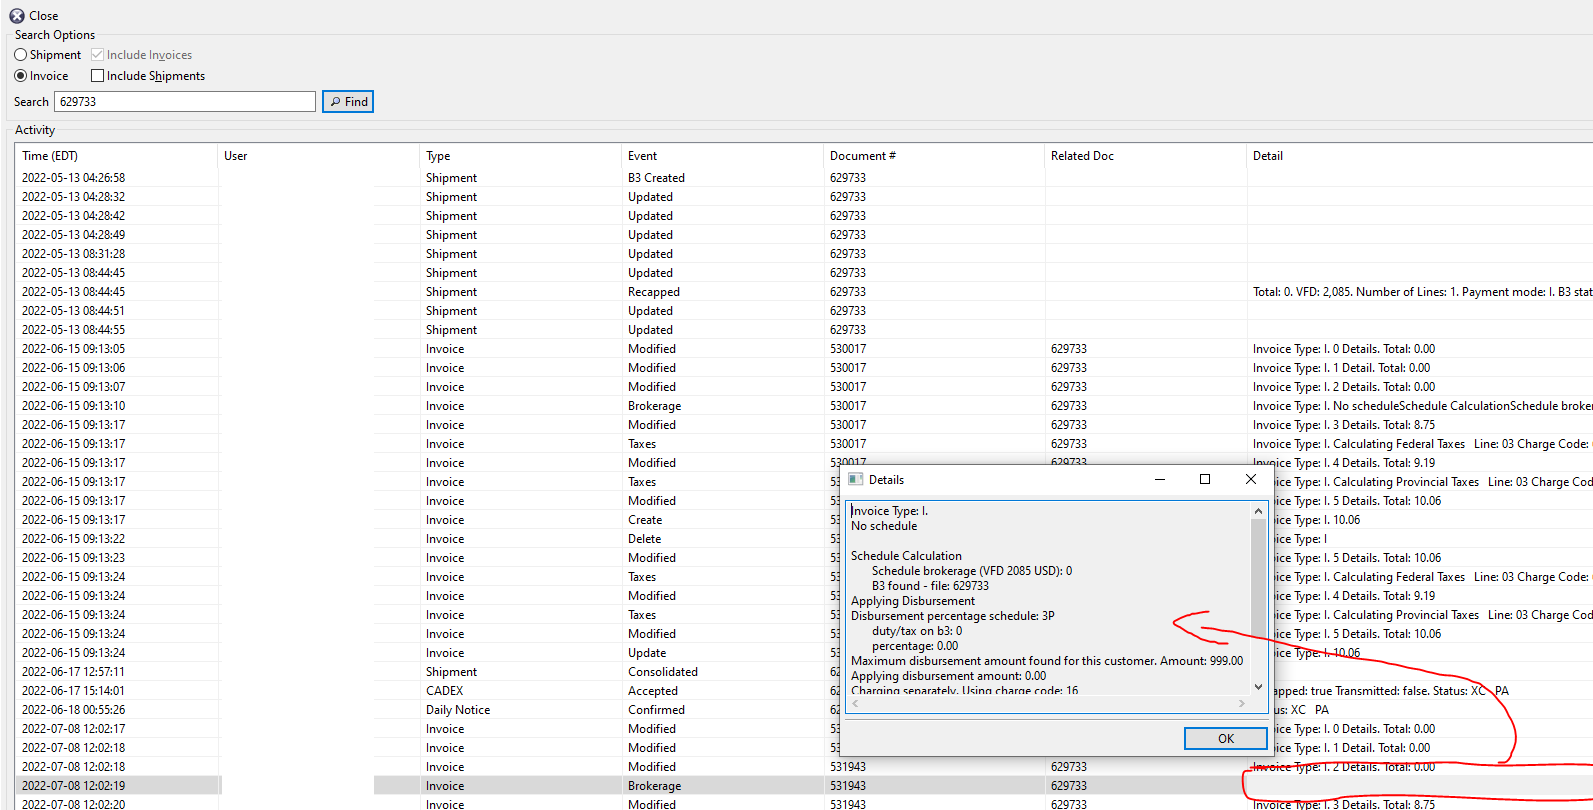This screenshot has width=1593, height=810.
Task: Click the 'Total: 0. VFD: 2,085' detail cell
Action: (1422, 292)
